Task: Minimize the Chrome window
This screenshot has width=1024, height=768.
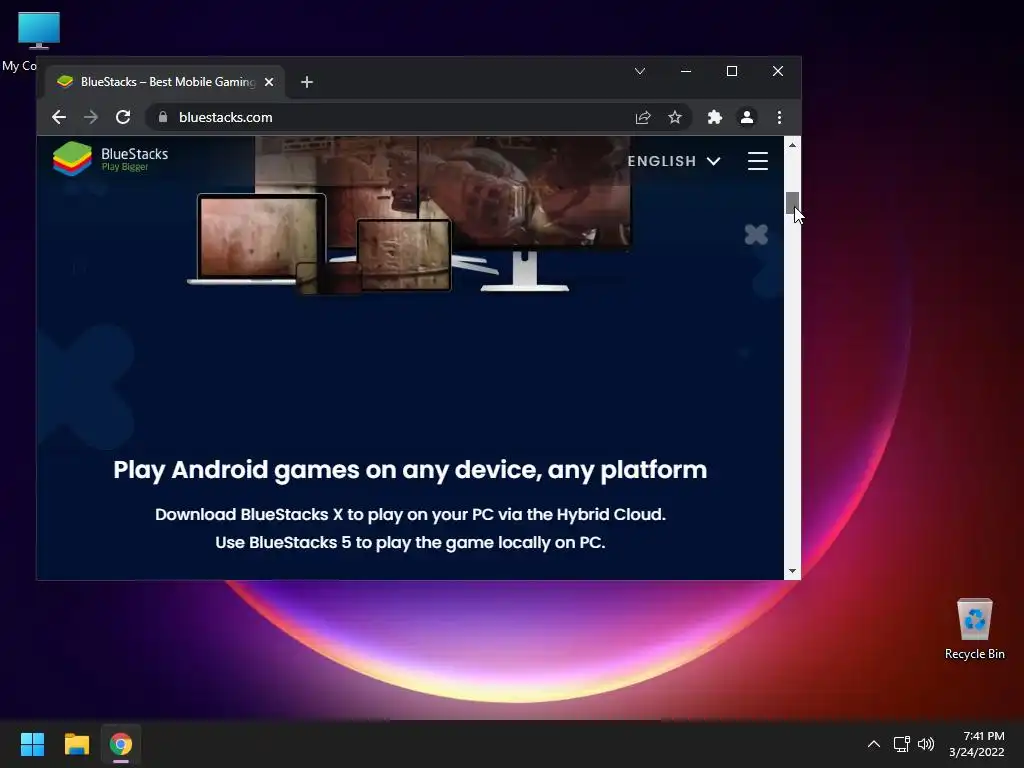Action: [686, 71]
